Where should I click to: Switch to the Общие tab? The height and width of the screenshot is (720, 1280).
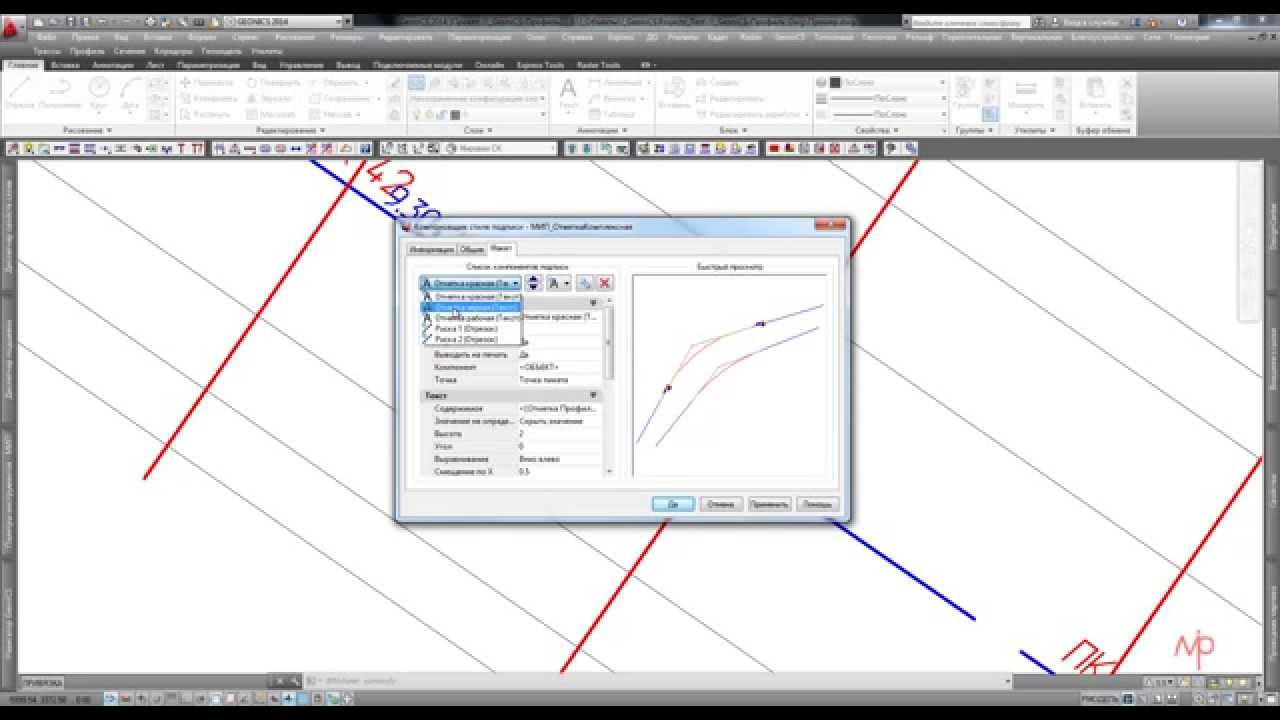(472, 249)
